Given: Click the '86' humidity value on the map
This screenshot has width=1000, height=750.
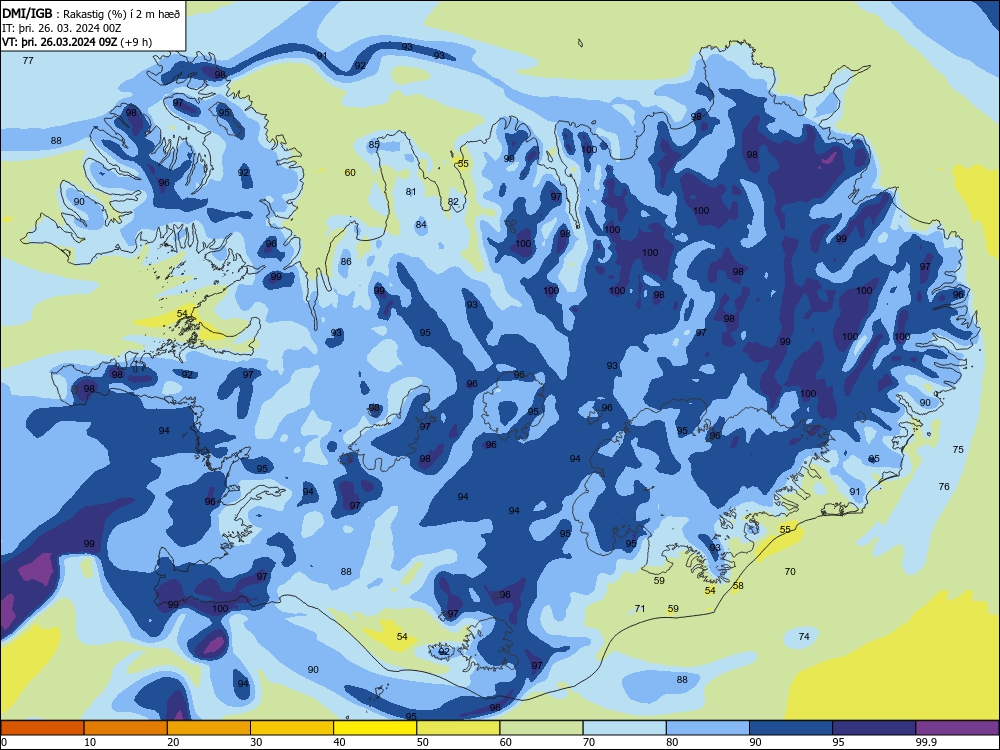Looking at the screenshot, I should 346,261.
